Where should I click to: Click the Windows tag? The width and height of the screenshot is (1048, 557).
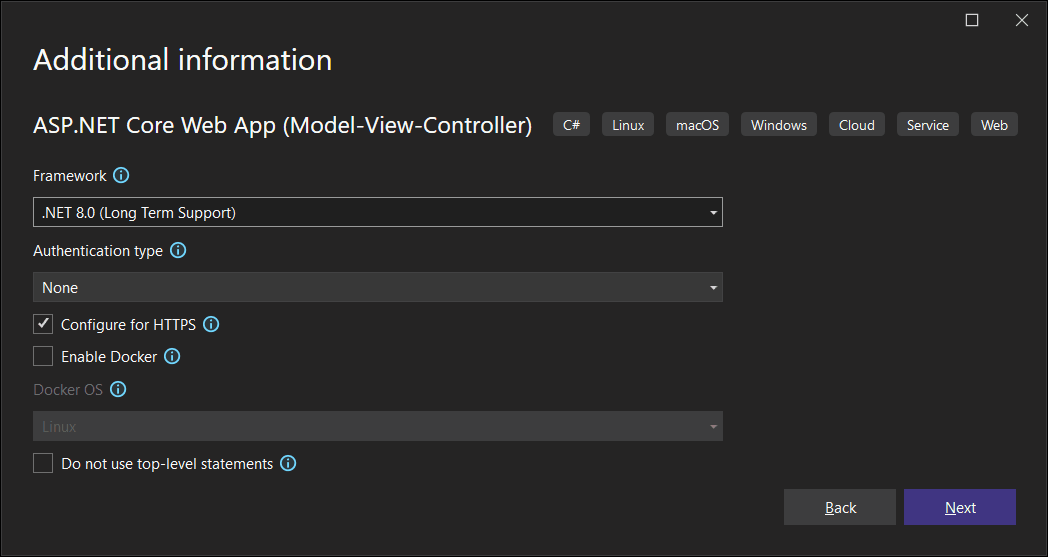pyautogui.click(x=779, y=125)
